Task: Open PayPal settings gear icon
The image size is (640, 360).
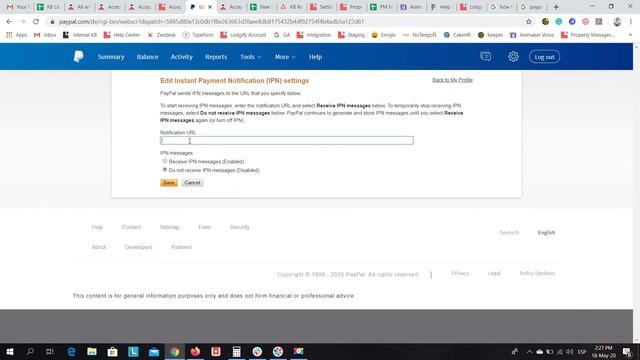Action: 513,56
